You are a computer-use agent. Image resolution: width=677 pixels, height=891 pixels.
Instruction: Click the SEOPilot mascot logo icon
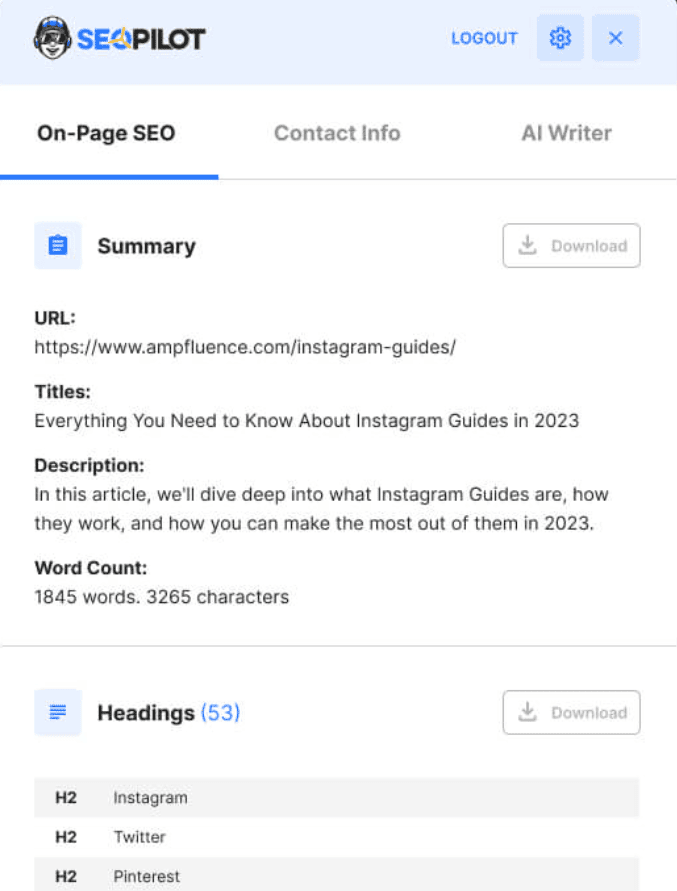point(50,38)
